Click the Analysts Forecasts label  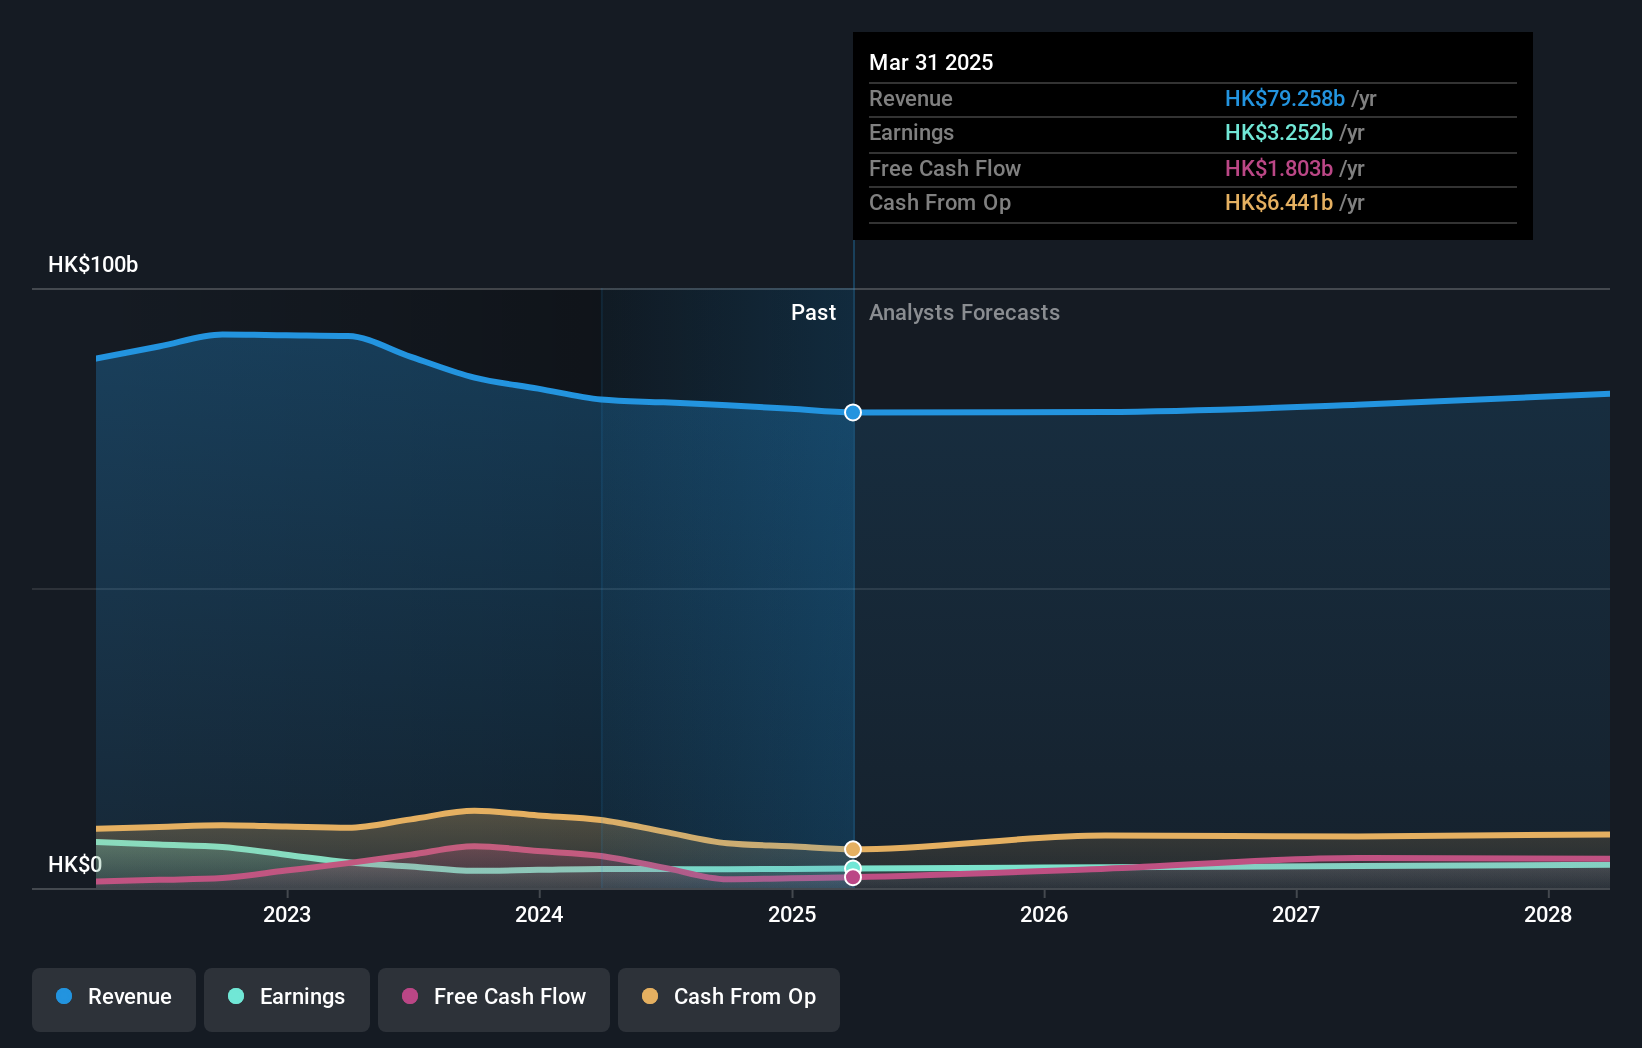[x=964, y=312]
